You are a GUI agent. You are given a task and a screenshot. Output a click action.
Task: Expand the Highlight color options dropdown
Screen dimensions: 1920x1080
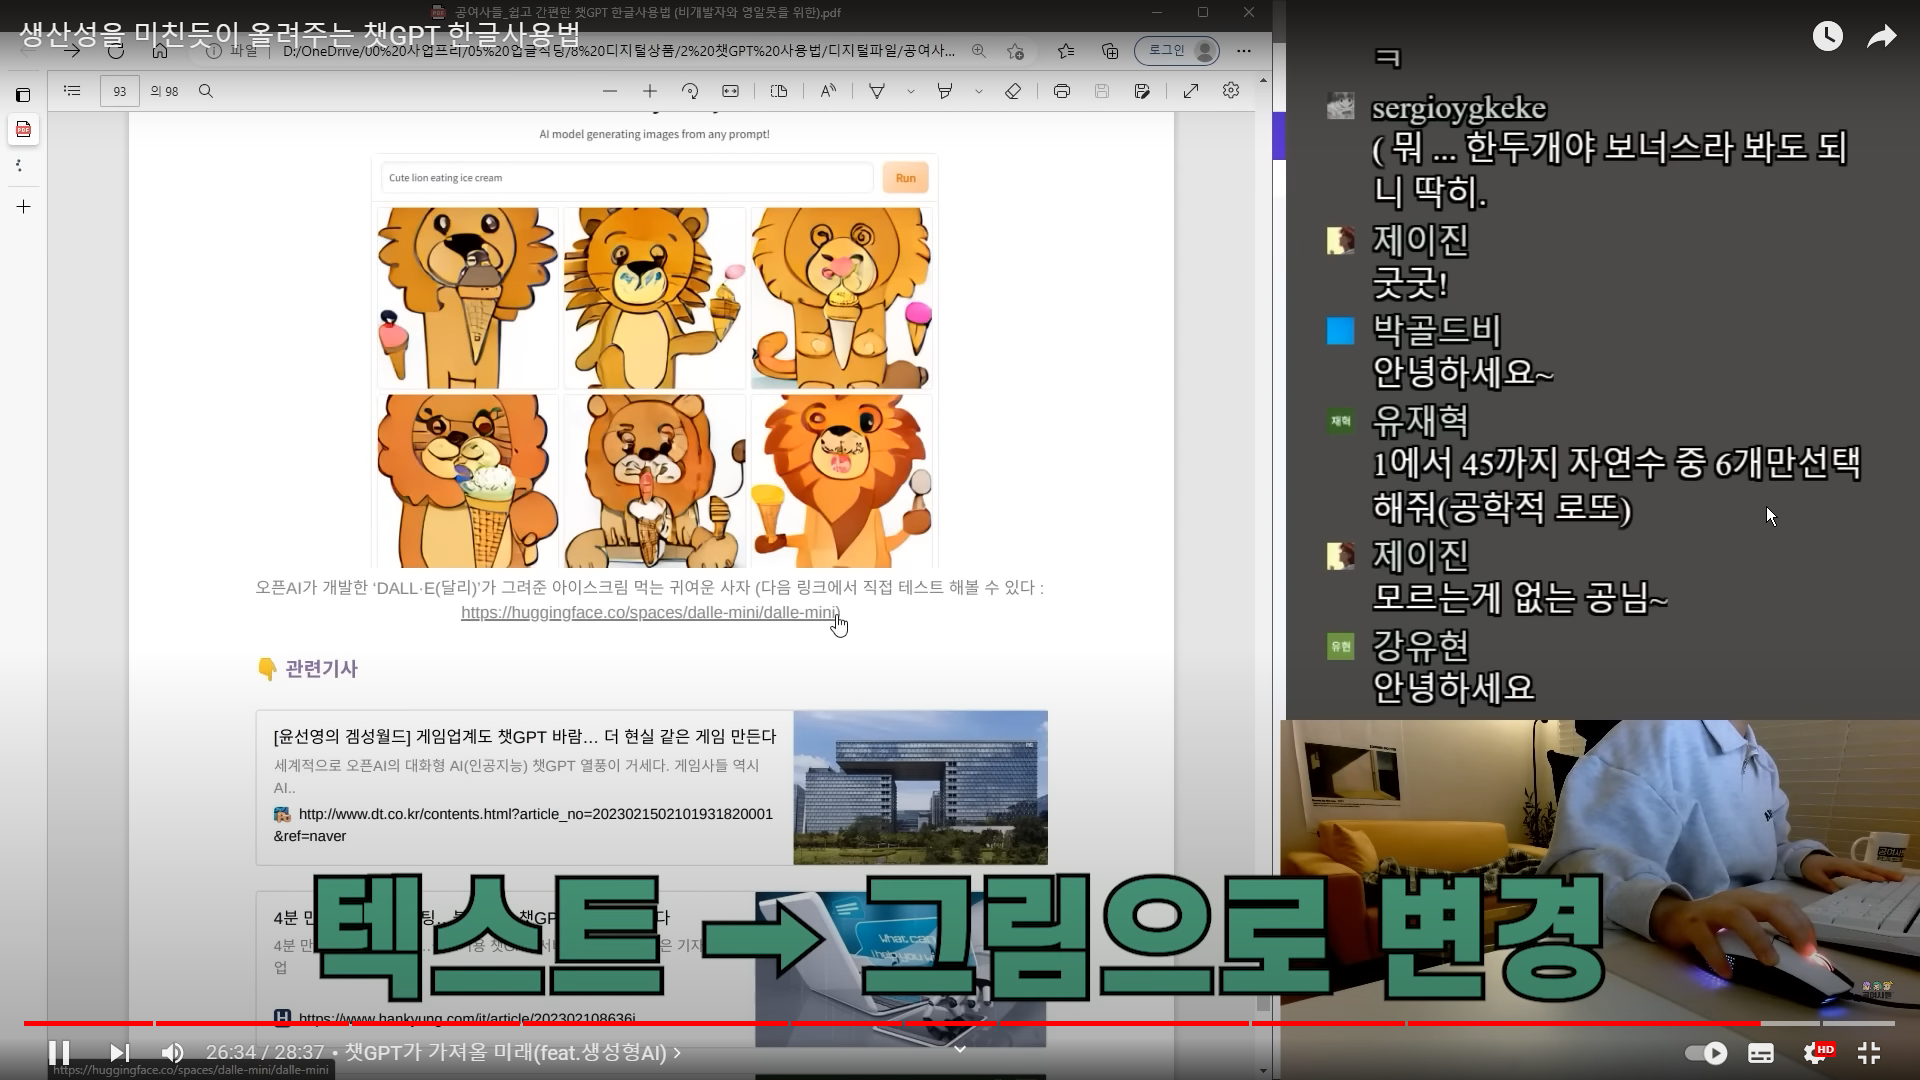(979, 91)
